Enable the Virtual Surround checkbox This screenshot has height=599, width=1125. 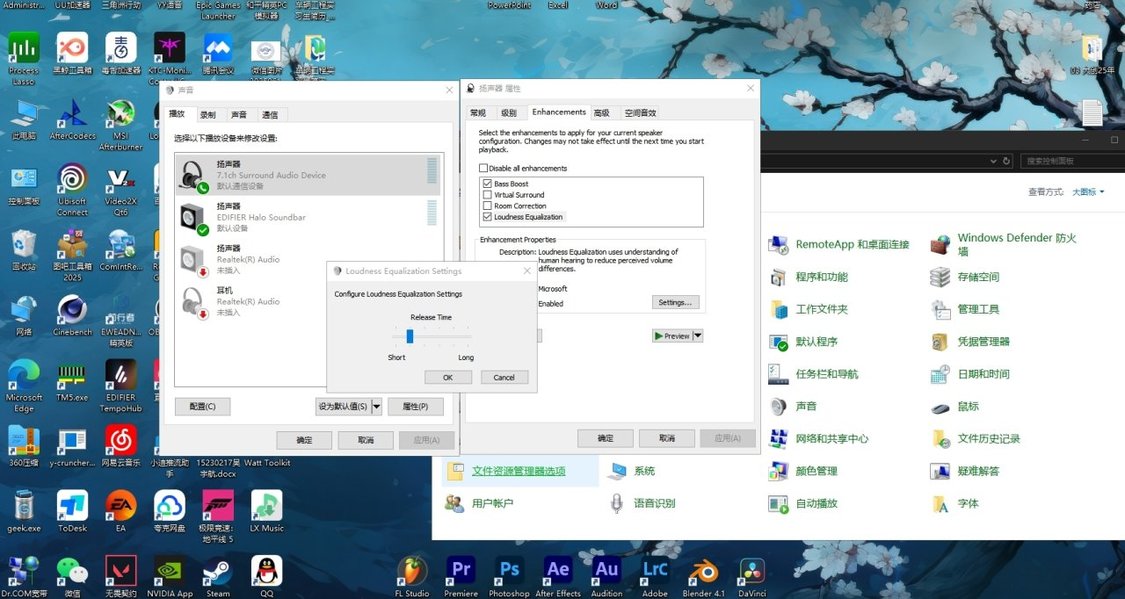tap(488, 194)
